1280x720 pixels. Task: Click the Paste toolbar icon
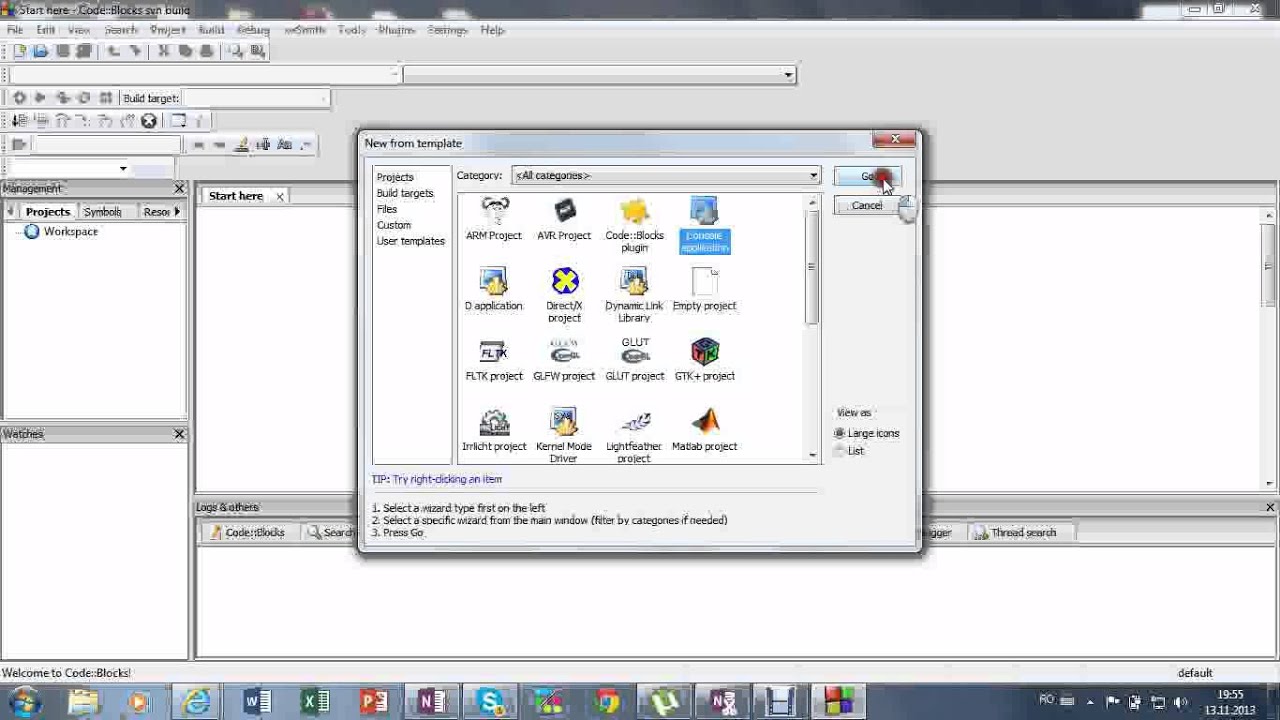coord(207,51)
